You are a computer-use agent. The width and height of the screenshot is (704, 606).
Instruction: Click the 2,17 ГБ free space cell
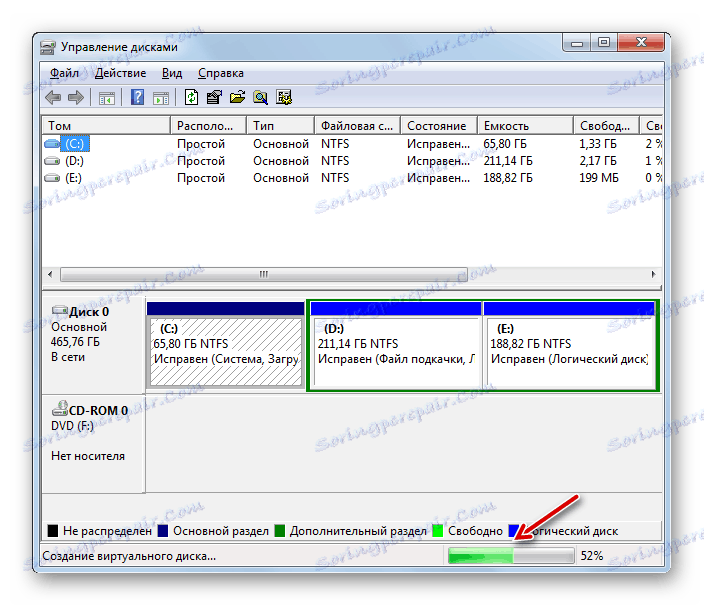pos(598,161)
